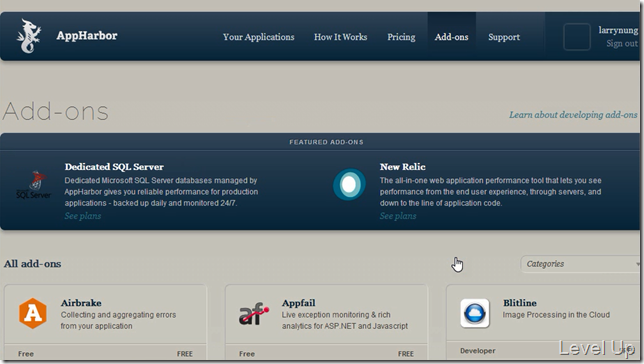This screenshot has width=644, height=364.
Task: Select Appfail Free plan row
Action: click(326, 353)
